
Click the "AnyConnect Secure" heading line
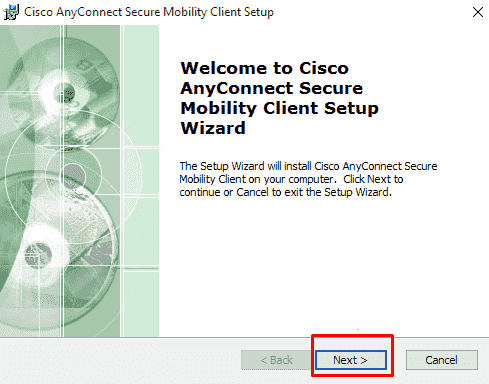pyautogui.click(x=272, y=88)
